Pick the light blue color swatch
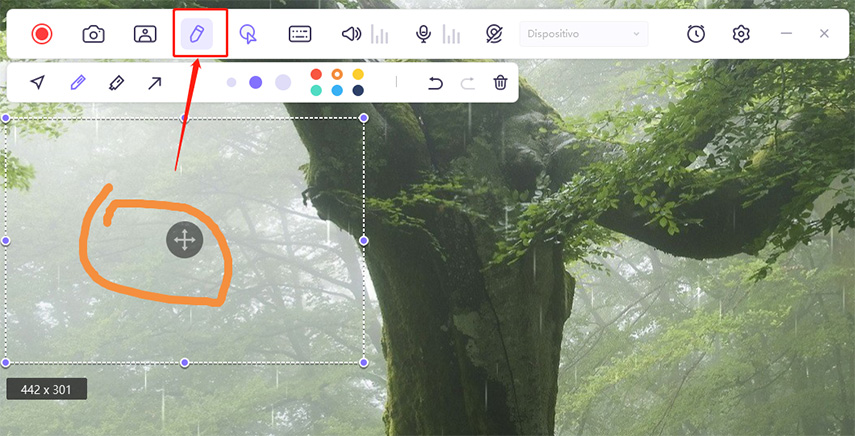The image size is (855, 436). [337, 90]
